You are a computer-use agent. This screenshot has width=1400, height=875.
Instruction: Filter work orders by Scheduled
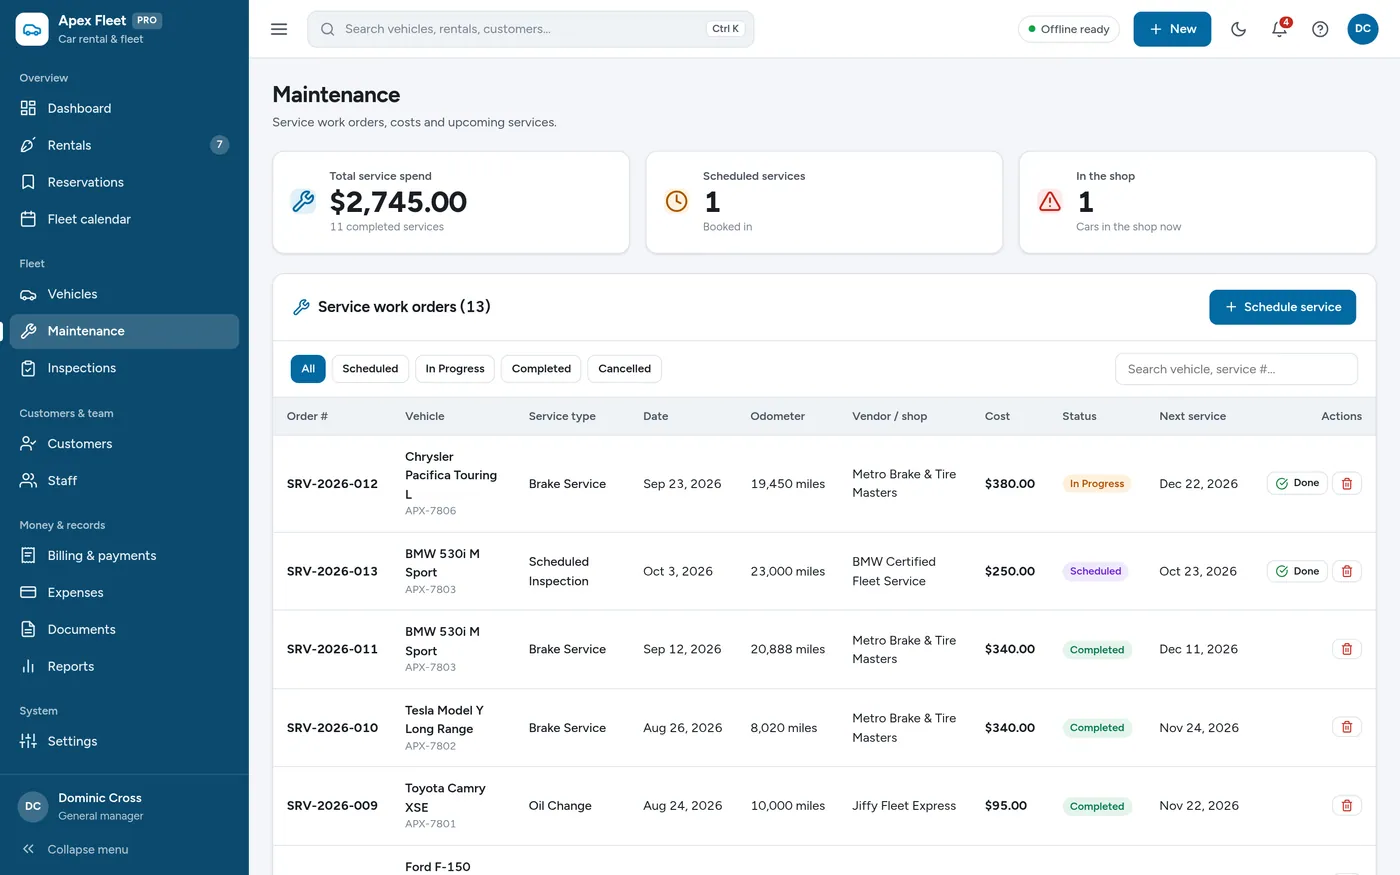370,369
